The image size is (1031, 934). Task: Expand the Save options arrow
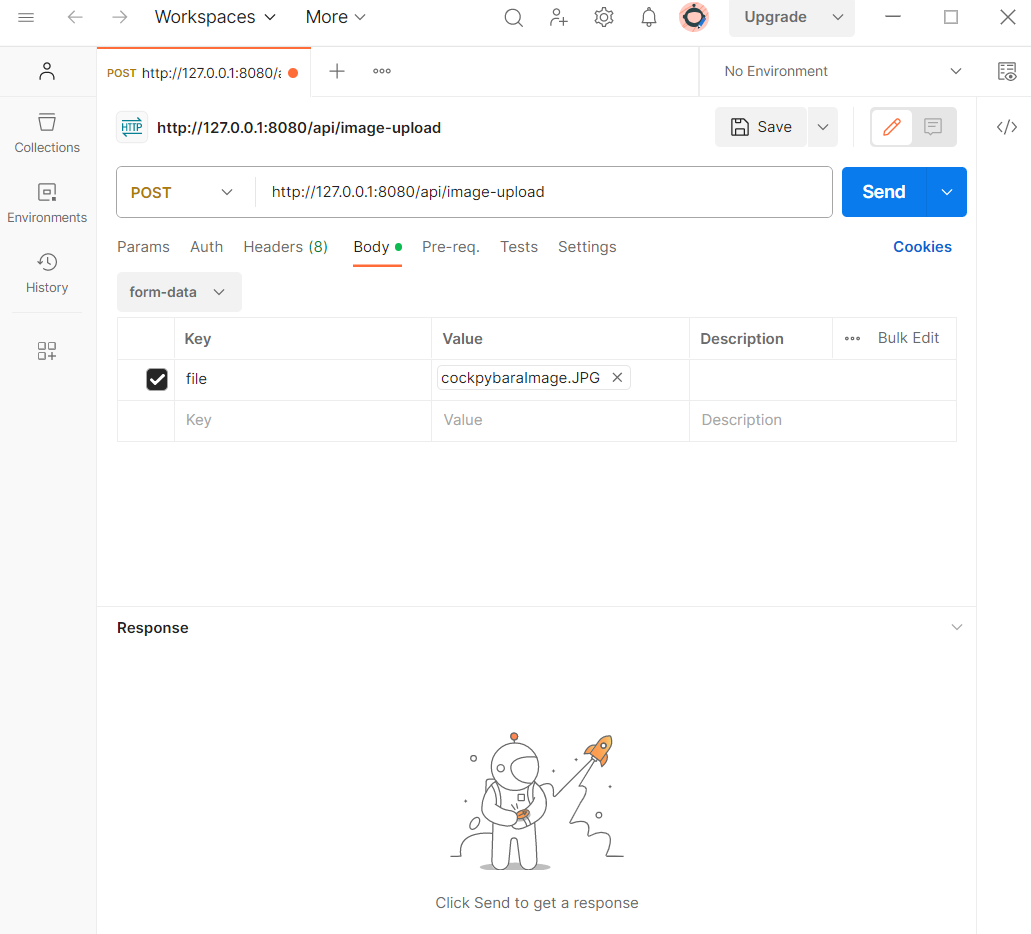[x=823, y=127]
